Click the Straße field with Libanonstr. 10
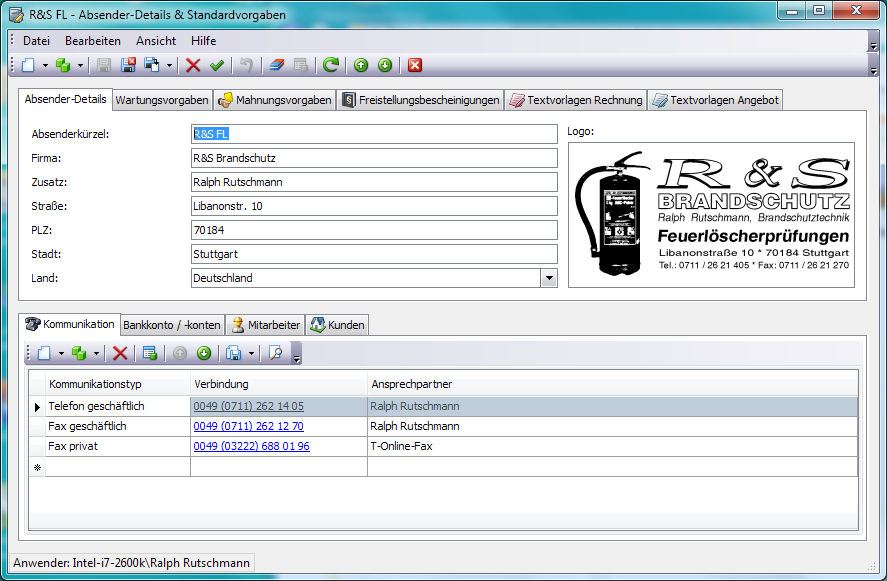887x581 pixels. pos(374,206)
